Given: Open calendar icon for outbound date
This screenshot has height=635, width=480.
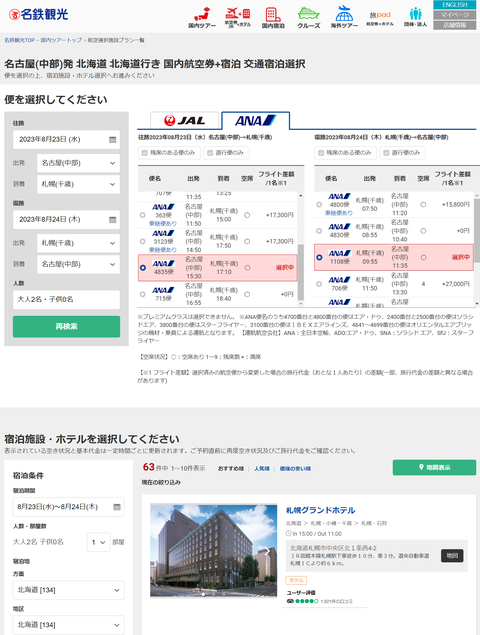Looking at the screenshot, I should [113, 139].
